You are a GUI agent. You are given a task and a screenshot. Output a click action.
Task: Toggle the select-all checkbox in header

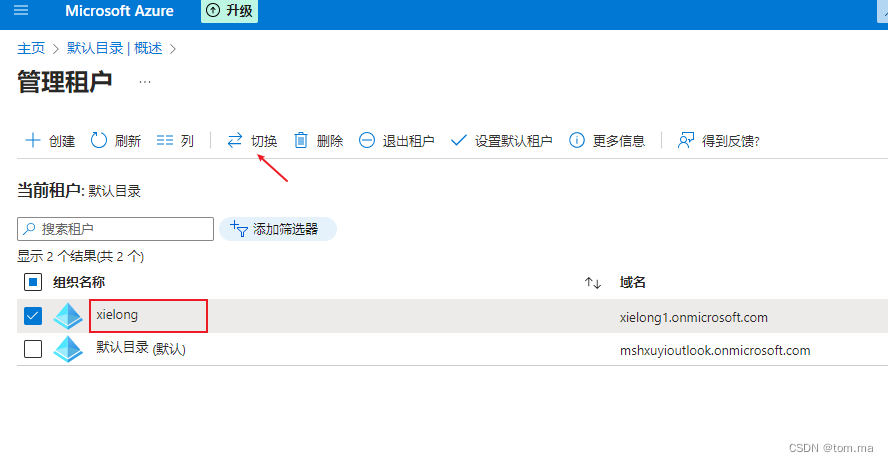pyautogui.click(x=33, y=282)
